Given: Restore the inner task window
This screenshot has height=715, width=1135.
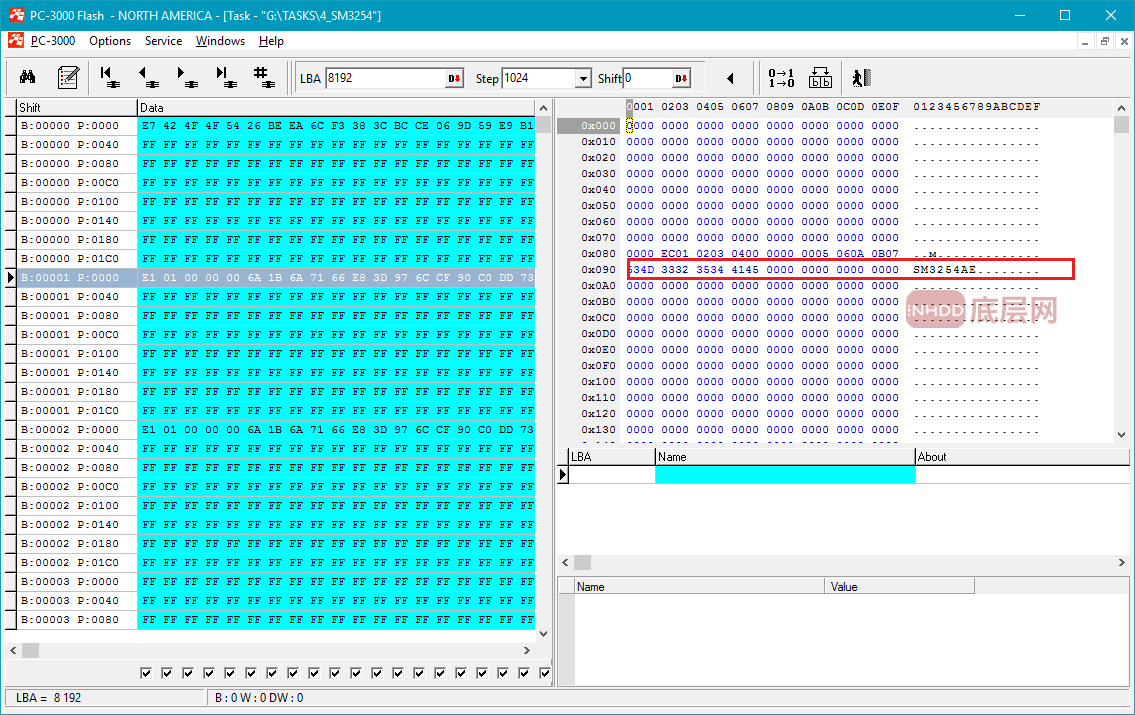Looking at the screenshot, I should (1104, 41).
